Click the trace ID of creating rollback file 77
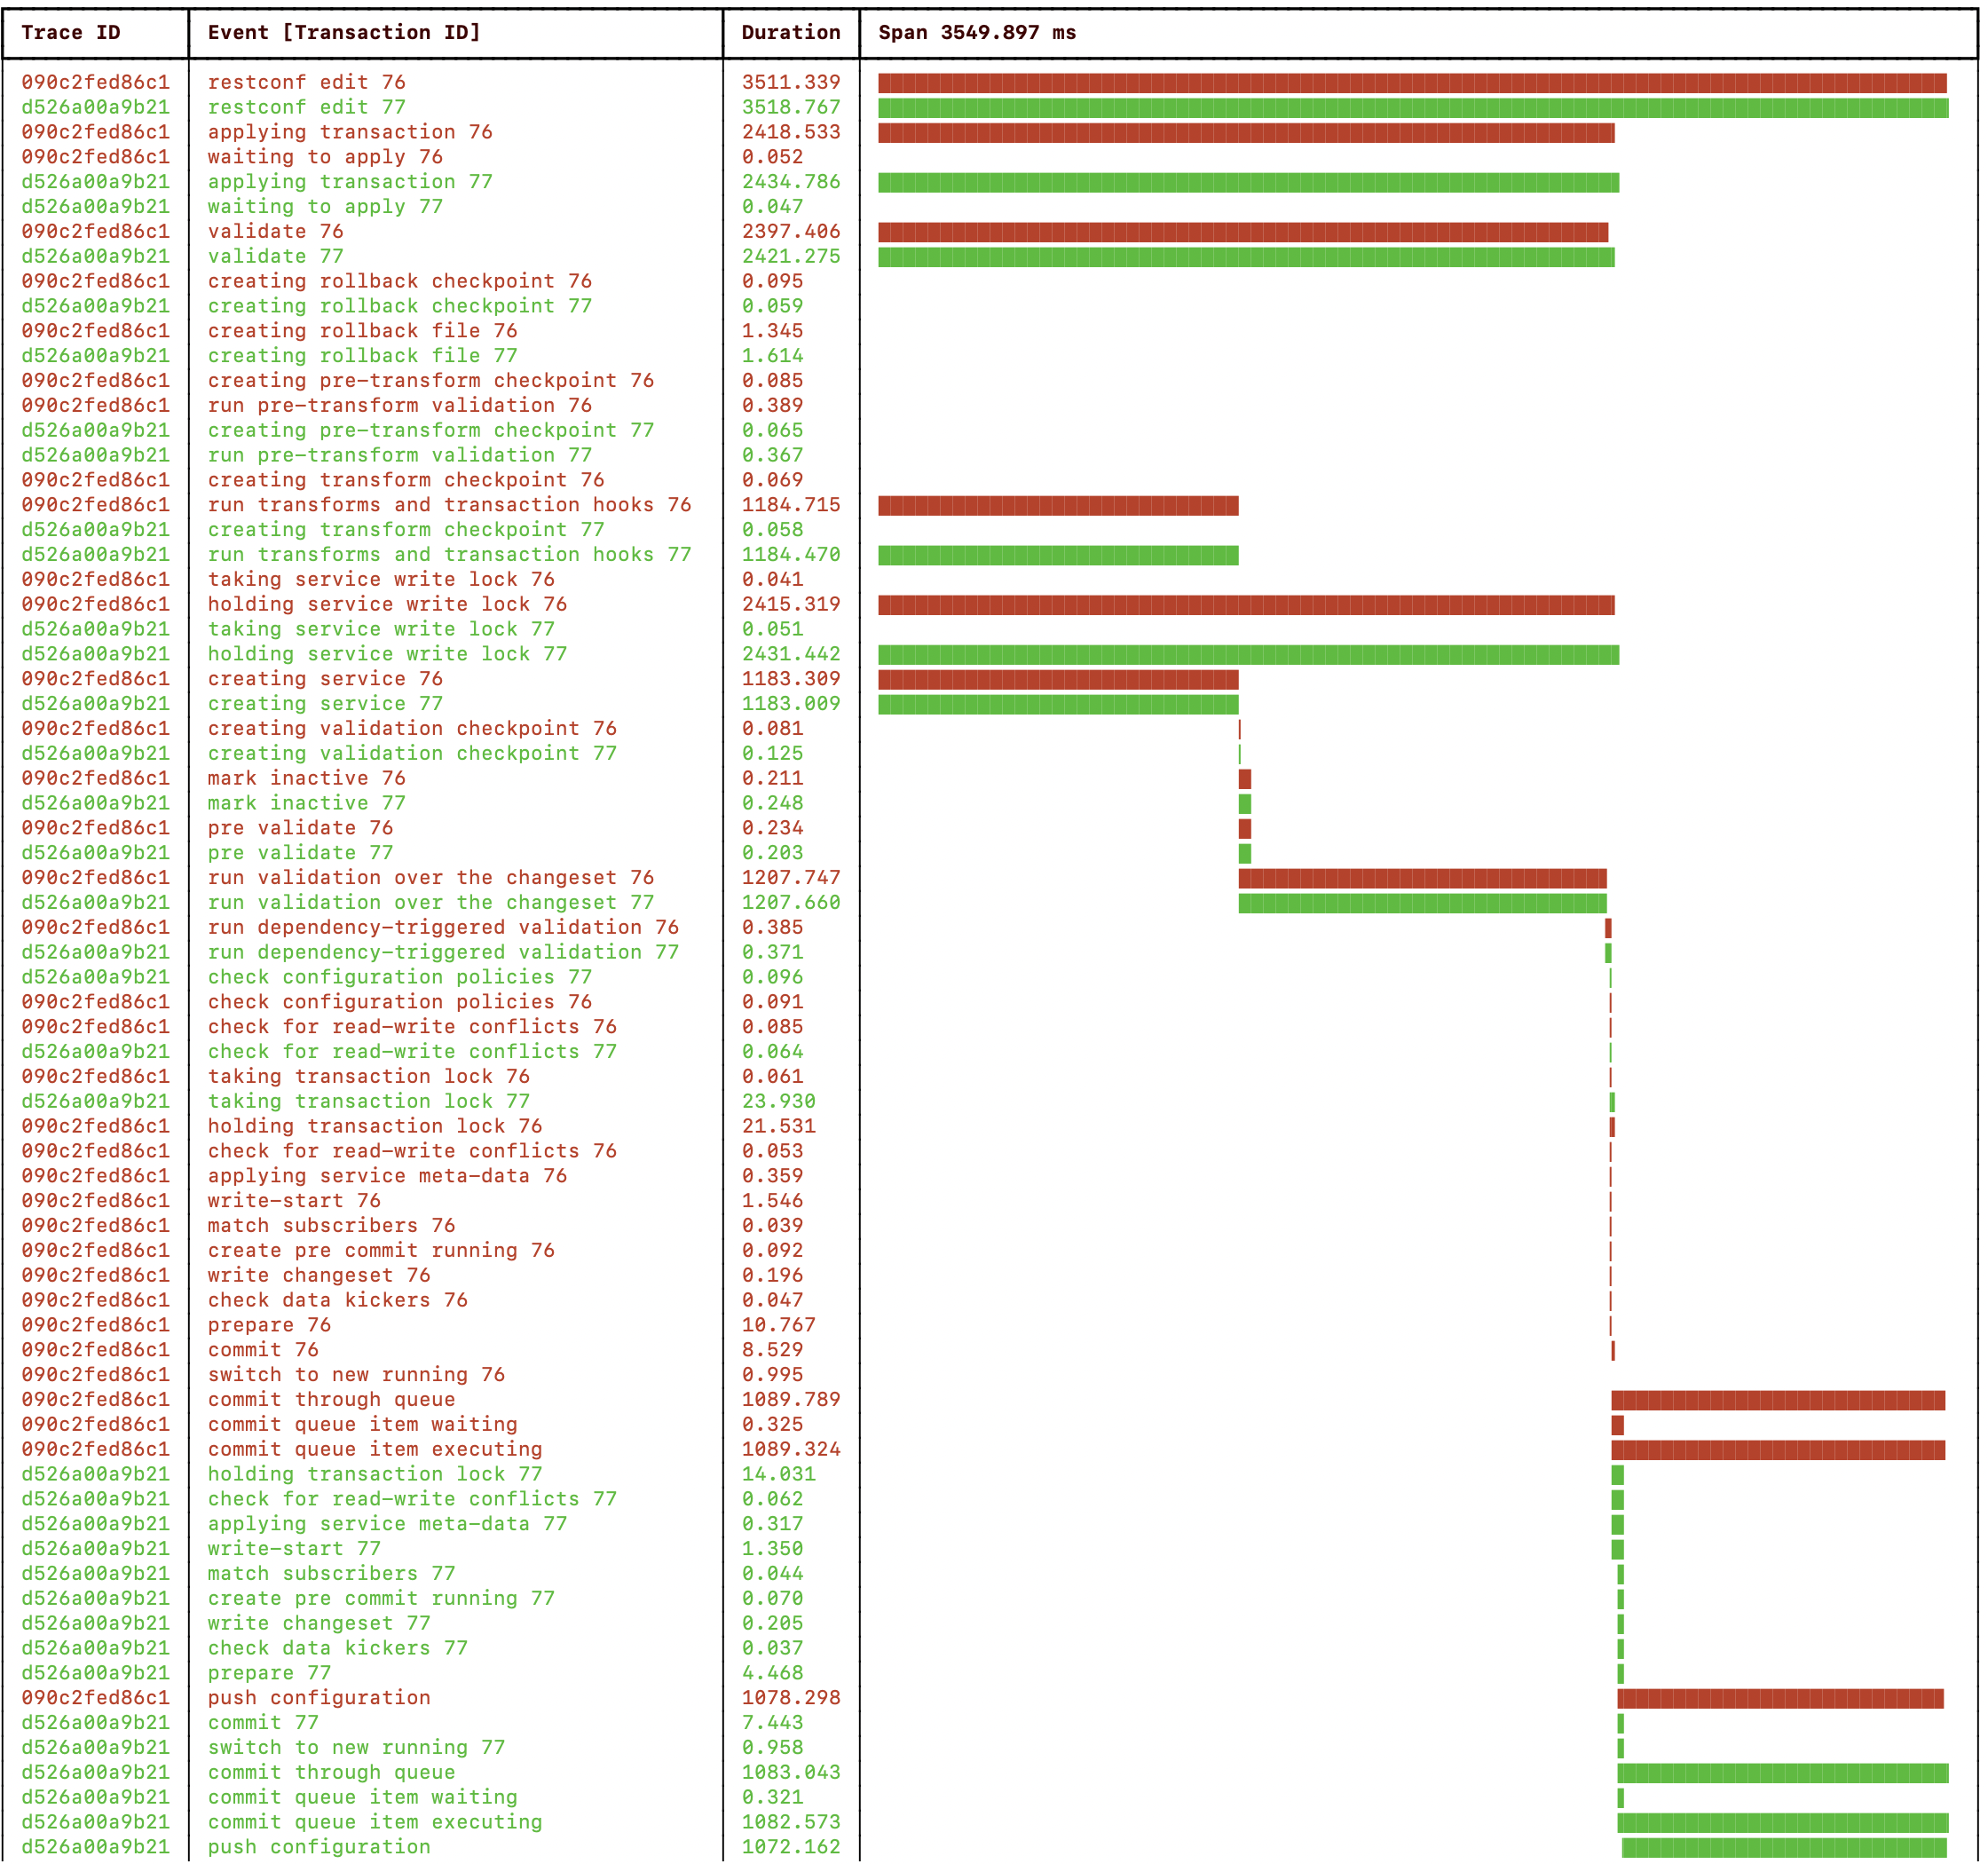This screenshot has width=1988, height=1864. coord(95,356)
